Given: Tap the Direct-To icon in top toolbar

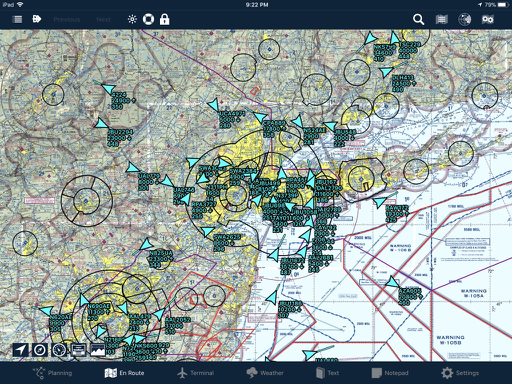Looking at the screenshot, I should 37,19.
